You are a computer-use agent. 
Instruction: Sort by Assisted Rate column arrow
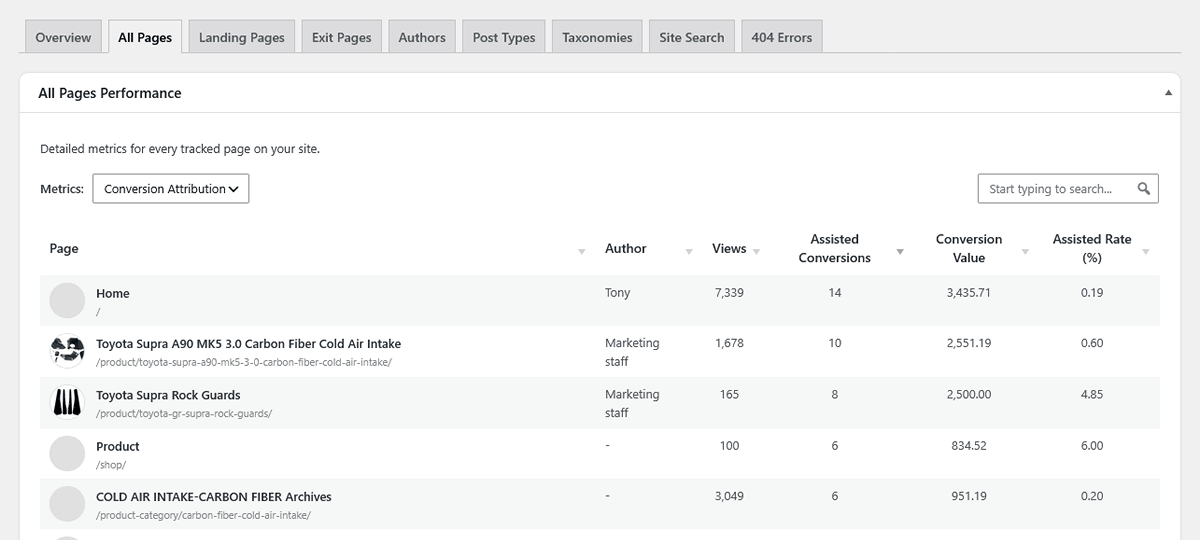click(1146, 252)
